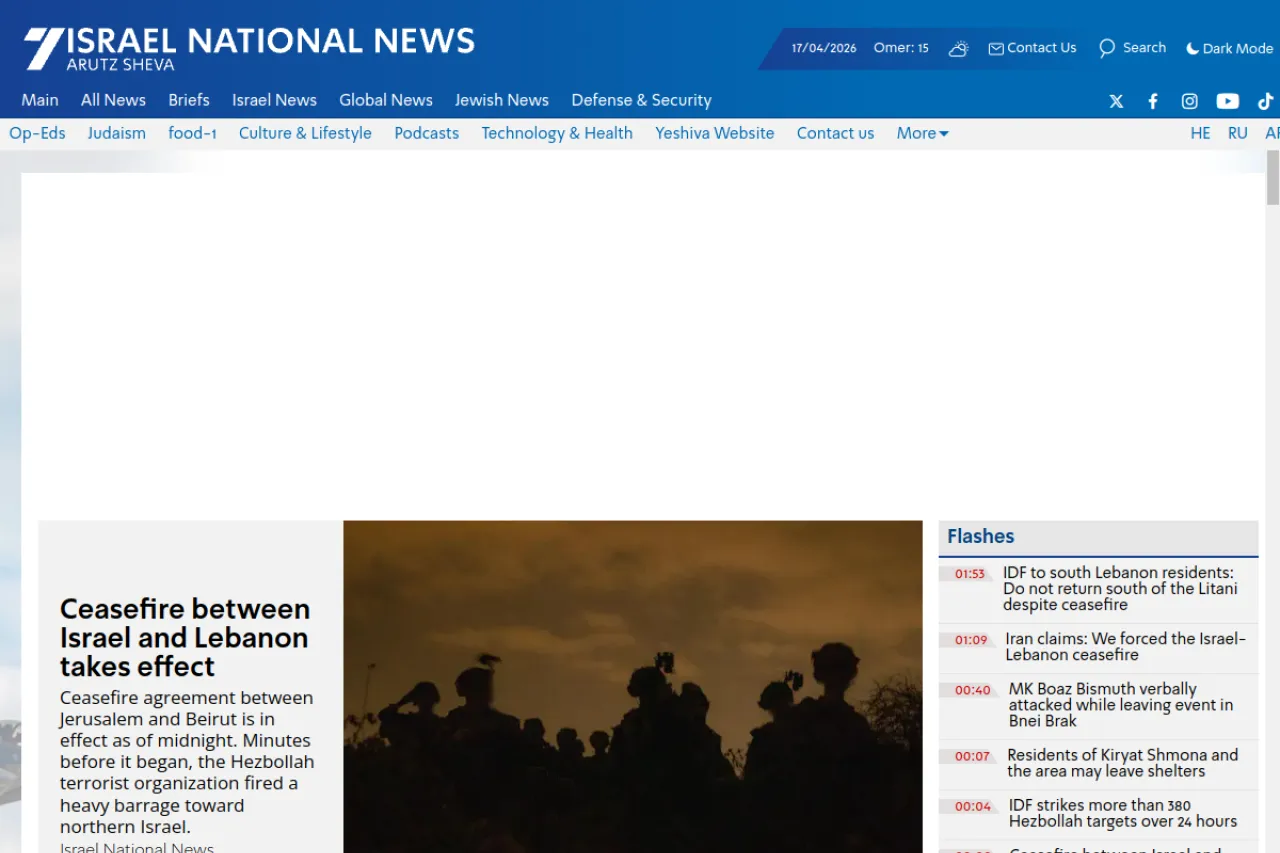Image resolution: width=1280 pixels, height=853 pixels.
Task: Click the 01:53 flash timestamp
Action: coord(969,574)
